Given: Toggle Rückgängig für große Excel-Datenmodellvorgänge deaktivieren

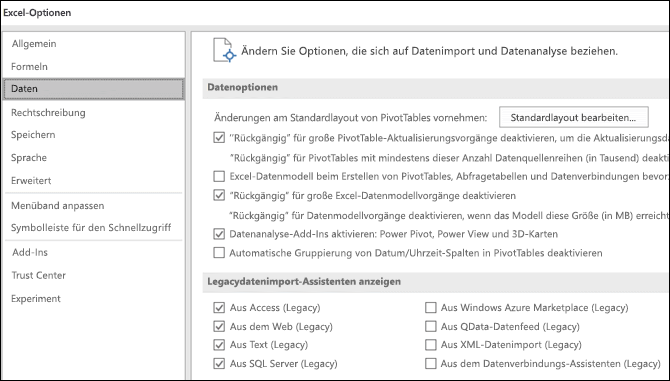Looking at the screenshot, I should [x=219, y=196].
